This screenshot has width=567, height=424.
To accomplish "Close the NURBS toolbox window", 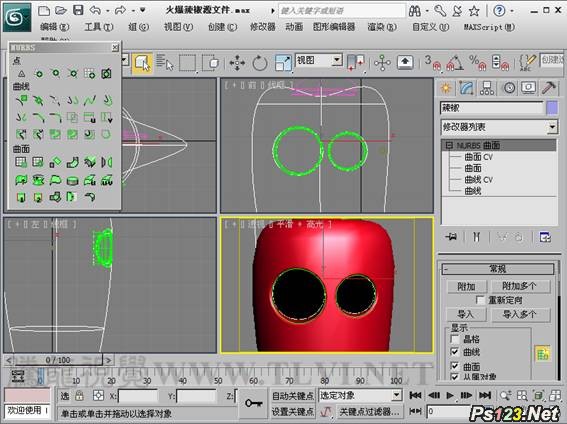I will coord(115,47).
